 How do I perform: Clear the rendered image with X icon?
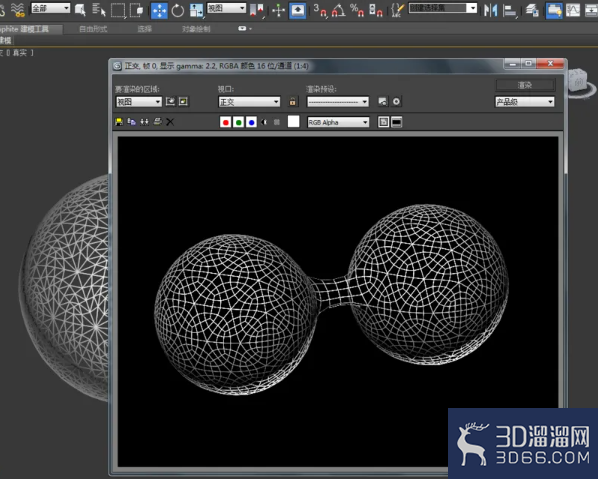click(170, 122)
